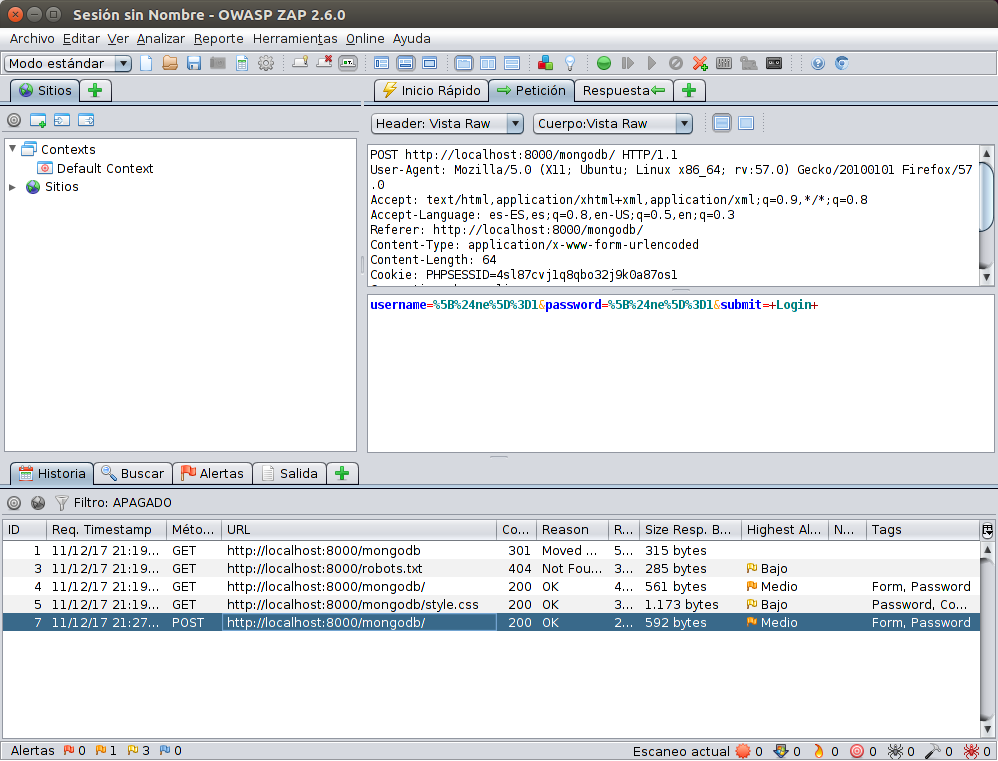Switch to the Respuesta tab
This screenshot has width=998, height=761.
click(x=624, y=90)
